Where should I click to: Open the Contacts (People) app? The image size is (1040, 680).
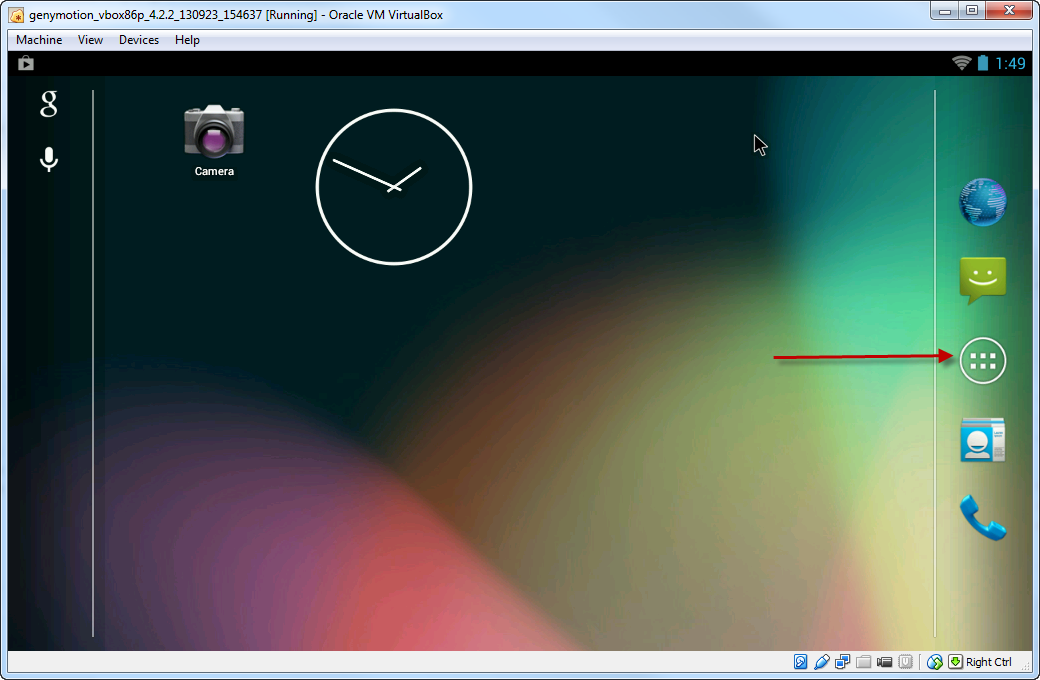(982, 440)
